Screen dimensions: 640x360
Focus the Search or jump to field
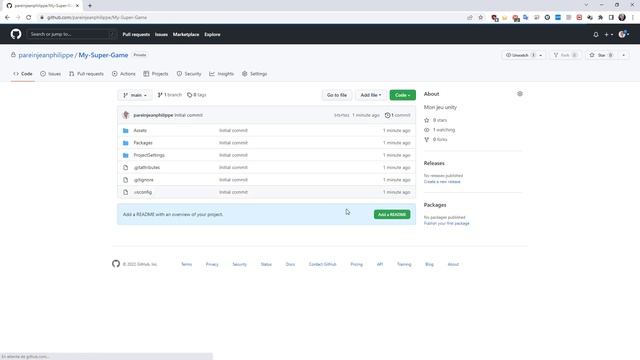click(72, 34)
